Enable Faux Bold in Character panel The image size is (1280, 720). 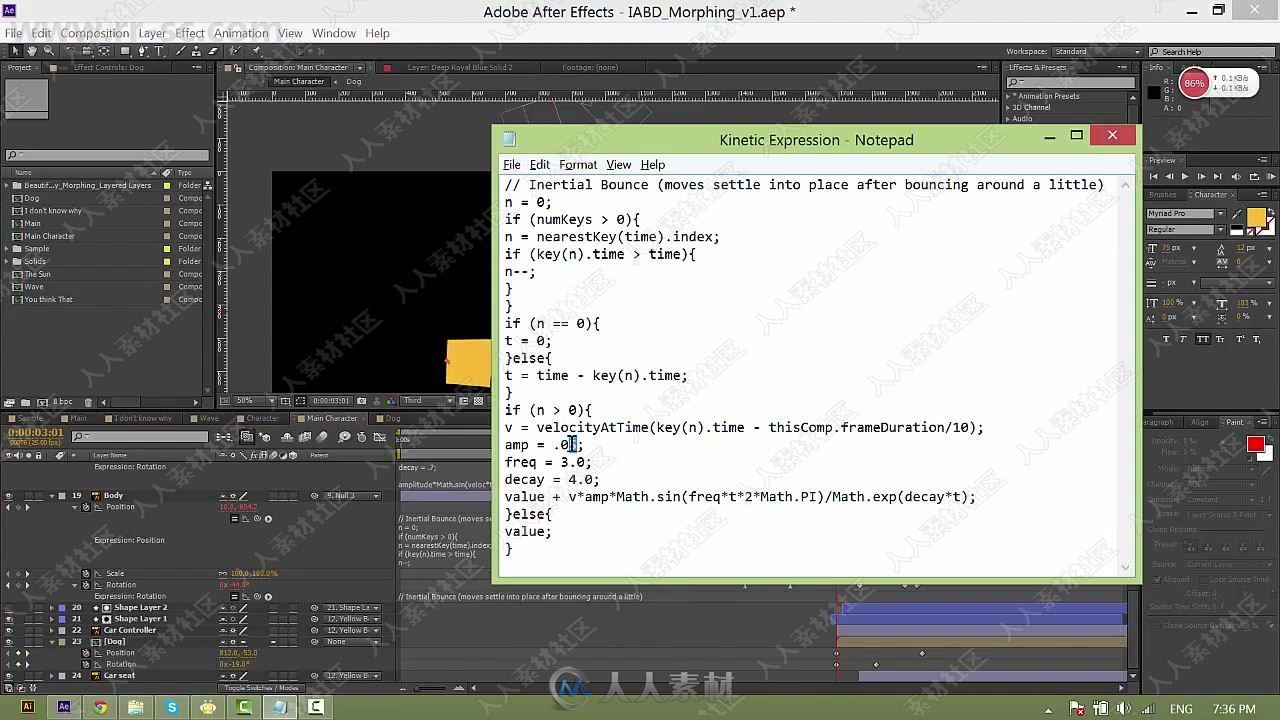coord(1166,339)
